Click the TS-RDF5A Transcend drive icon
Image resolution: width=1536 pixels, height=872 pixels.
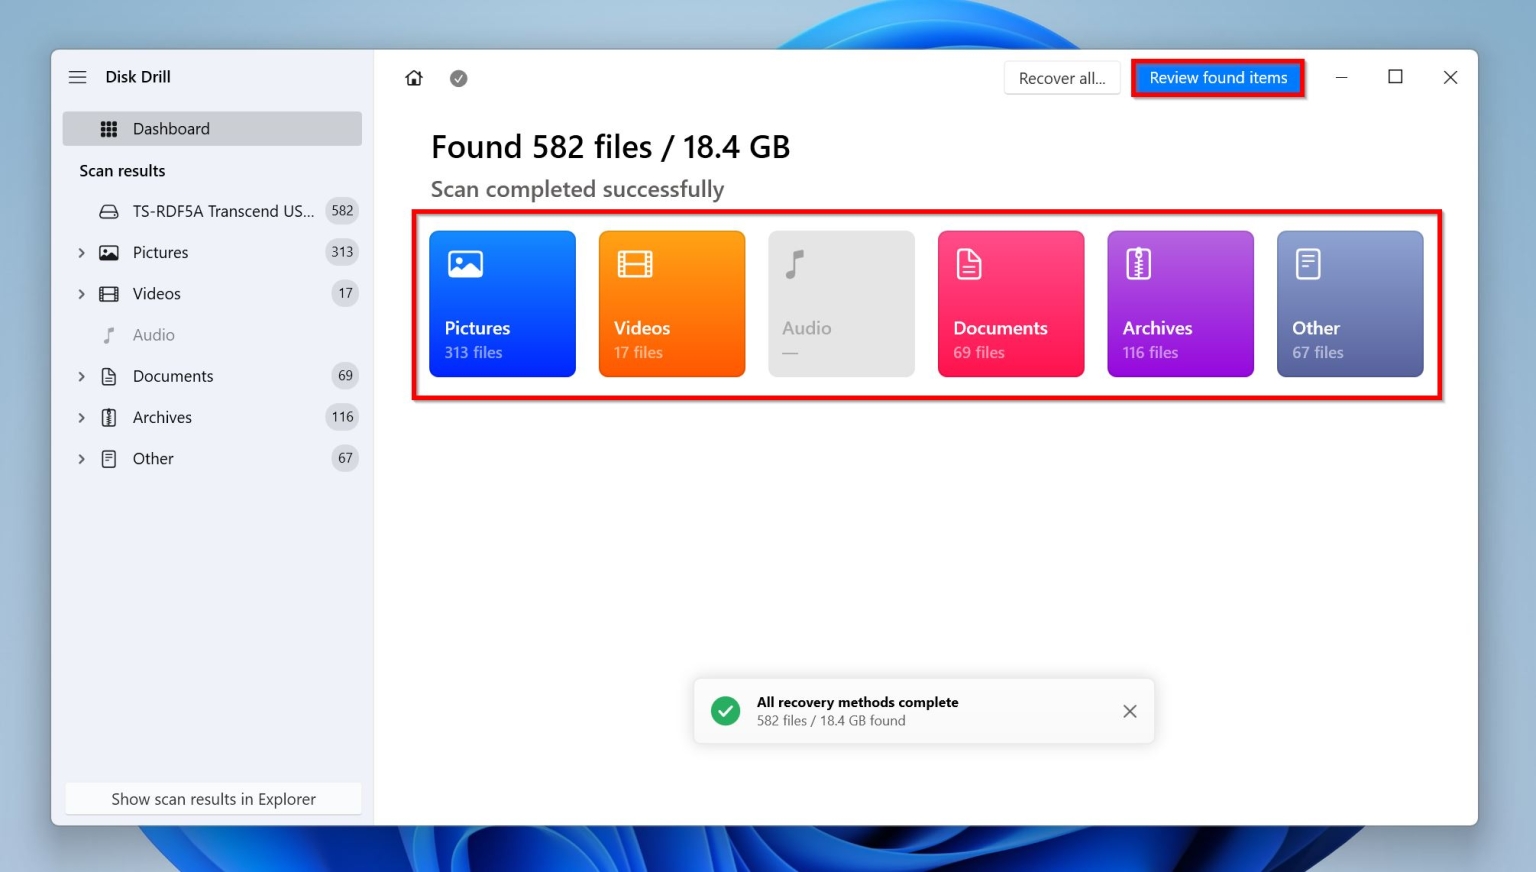pyautogui.click(x=108, y=211)
